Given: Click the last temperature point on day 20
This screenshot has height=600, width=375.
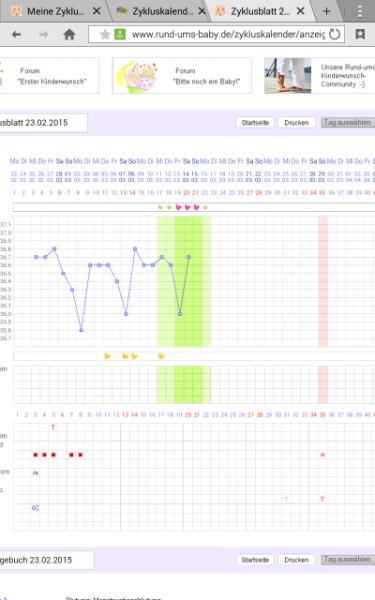Looking at the screenshot, I should point(189,257).
